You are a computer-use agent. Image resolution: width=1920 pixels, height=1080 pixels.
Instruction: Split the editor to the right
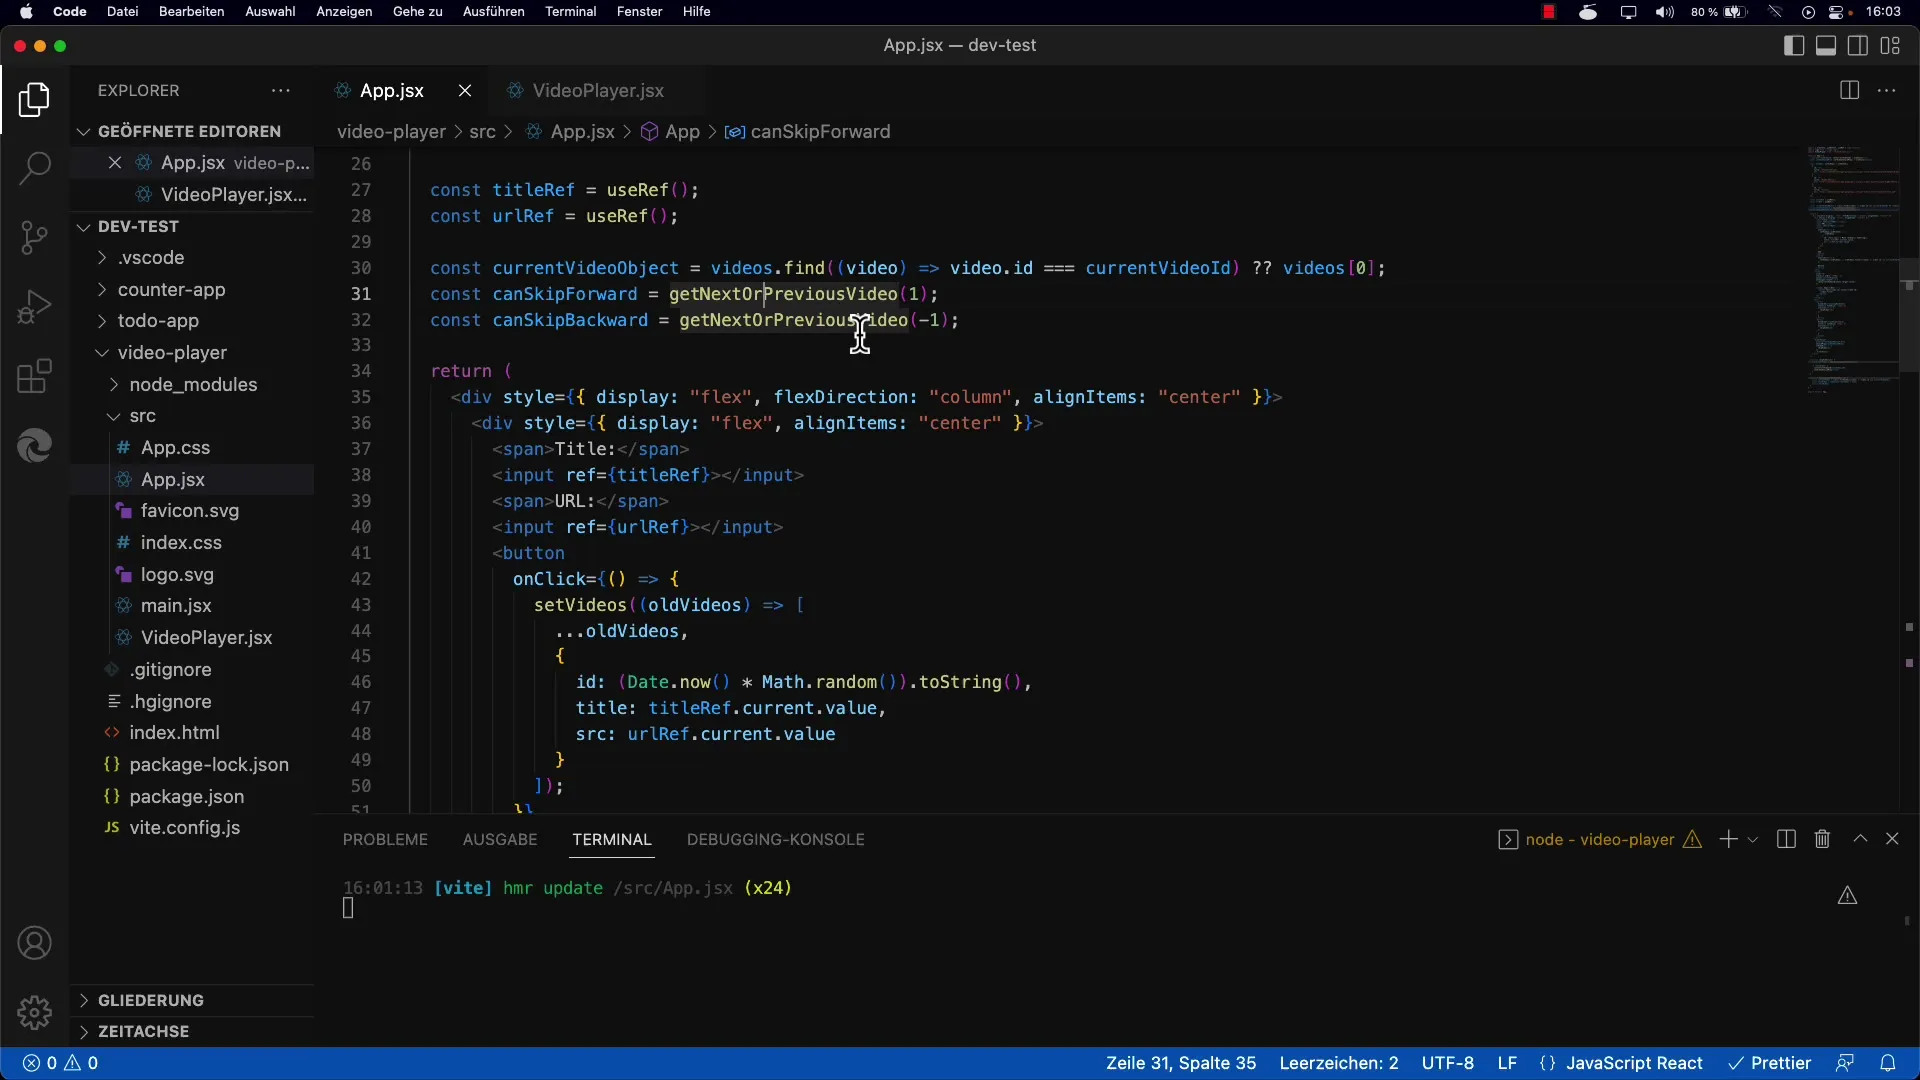pyautogui.click(x=1849, y=90)
